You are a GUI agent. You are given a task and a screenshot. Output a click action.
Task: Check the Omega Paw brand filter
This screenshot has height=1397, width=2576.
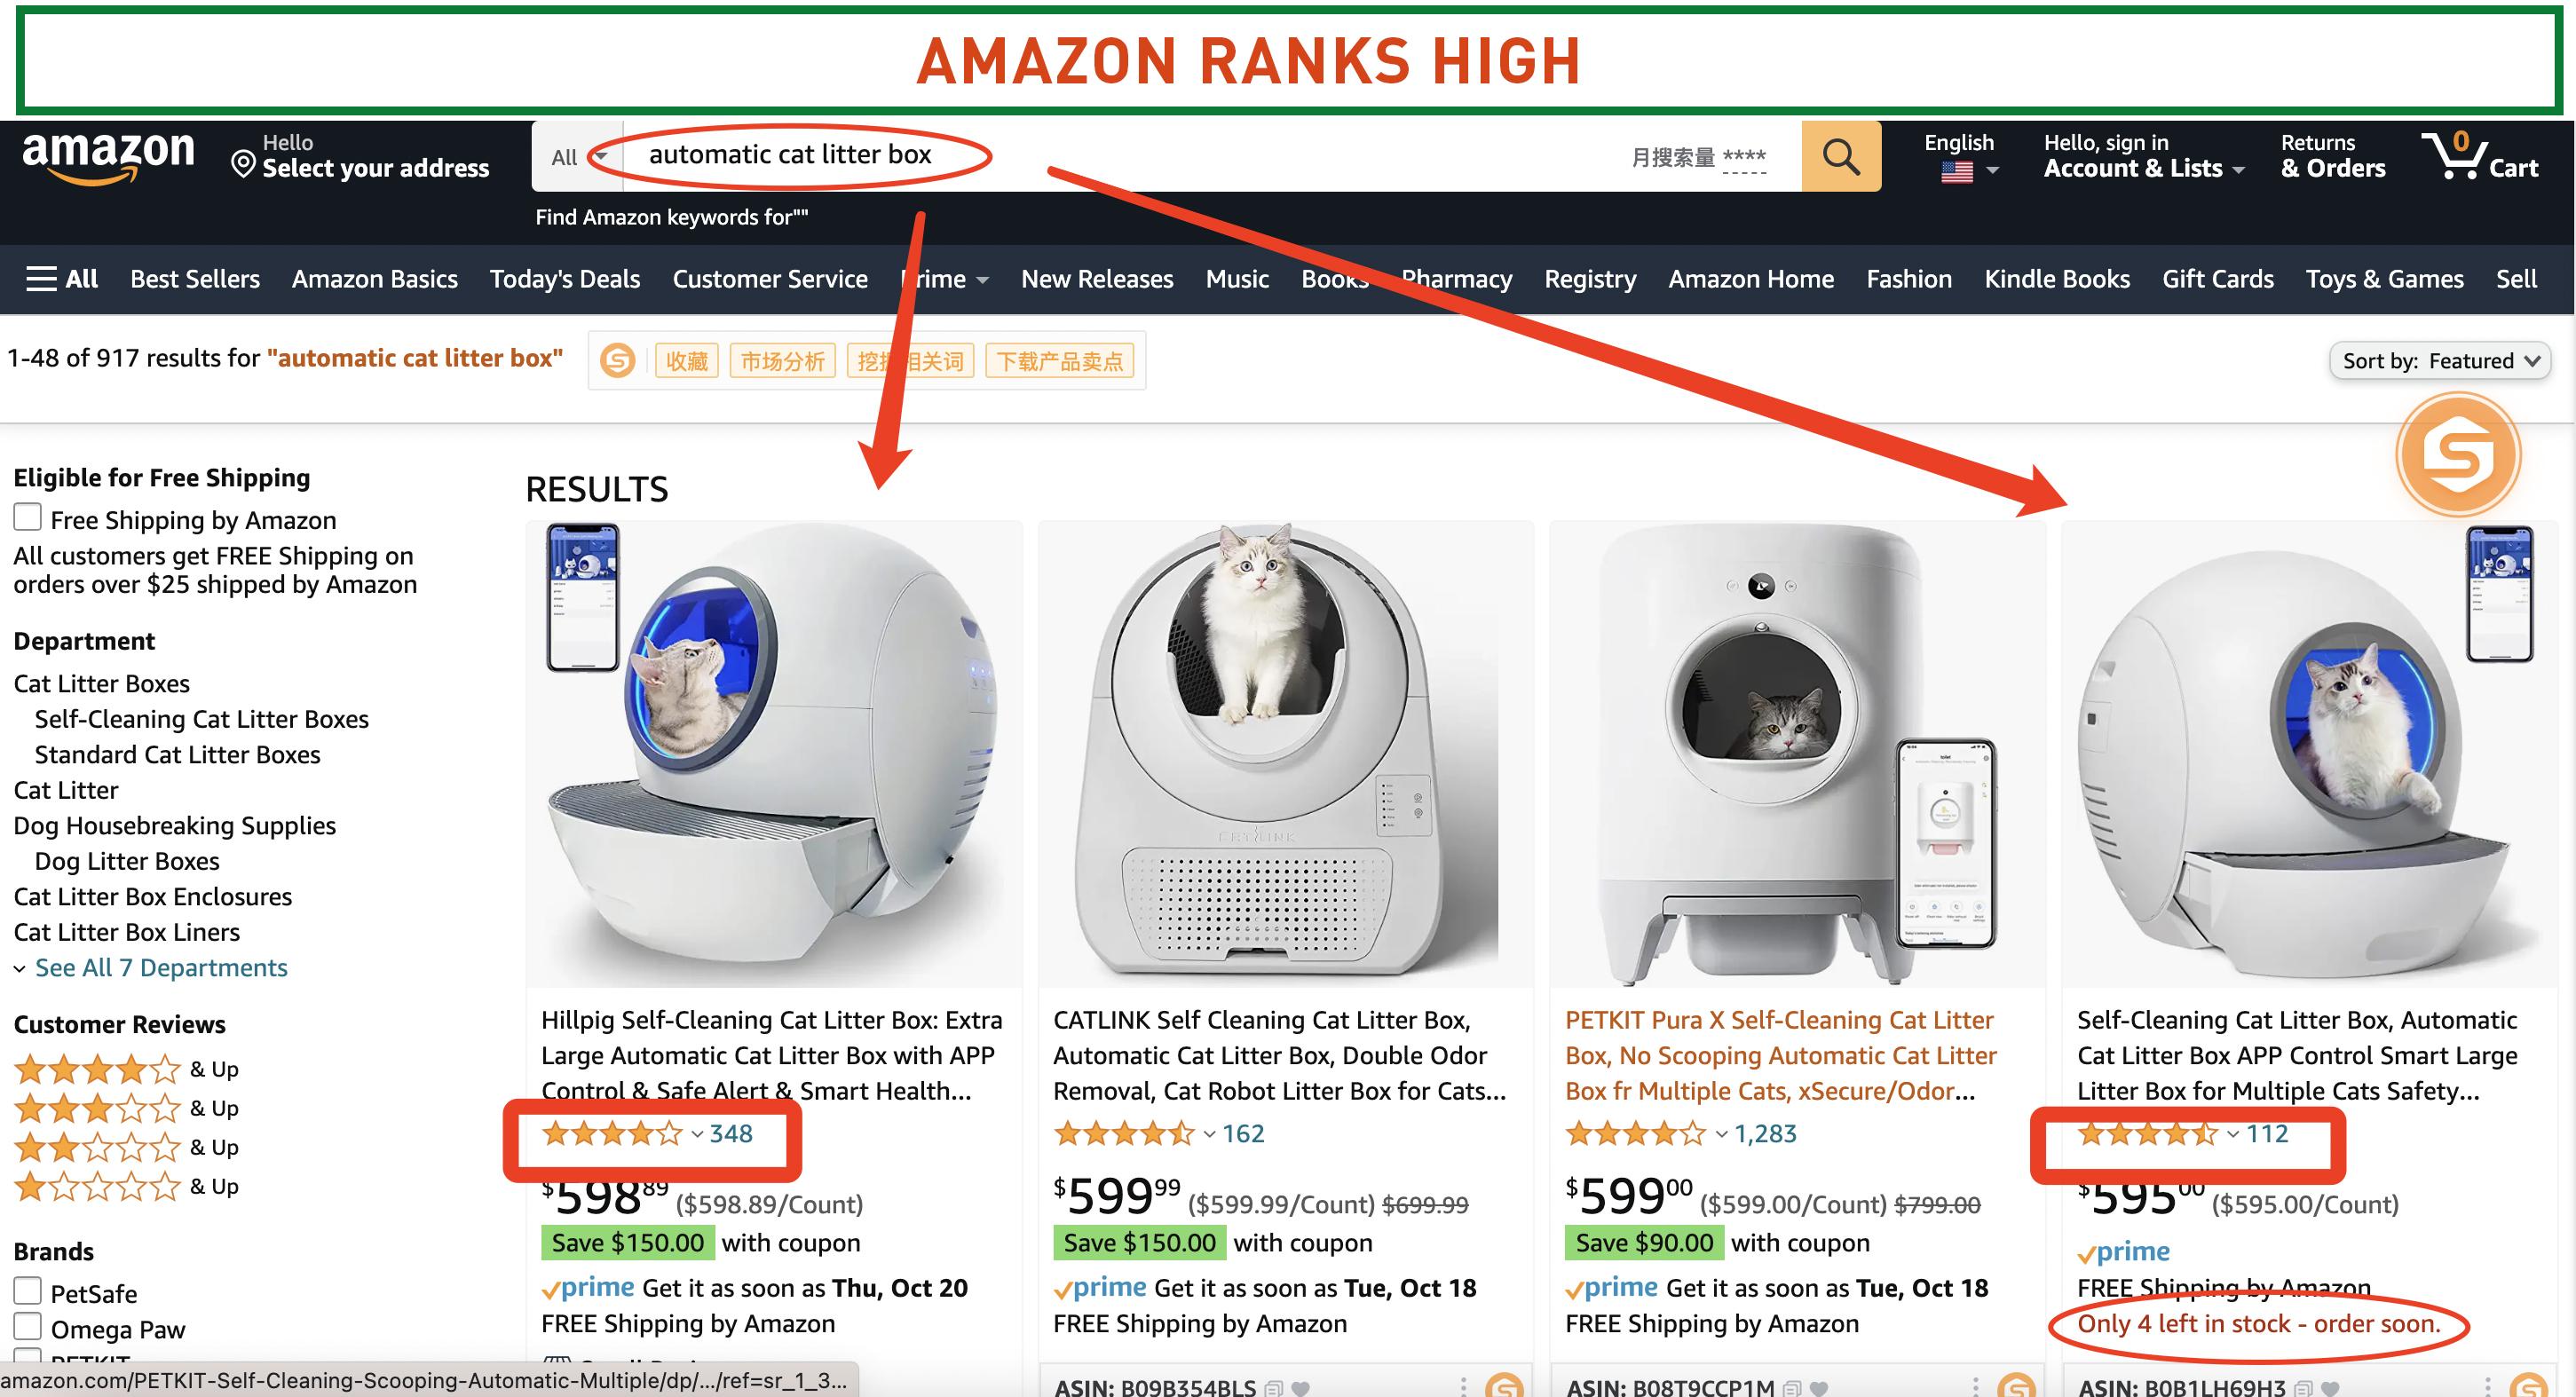coord(28,1326)
